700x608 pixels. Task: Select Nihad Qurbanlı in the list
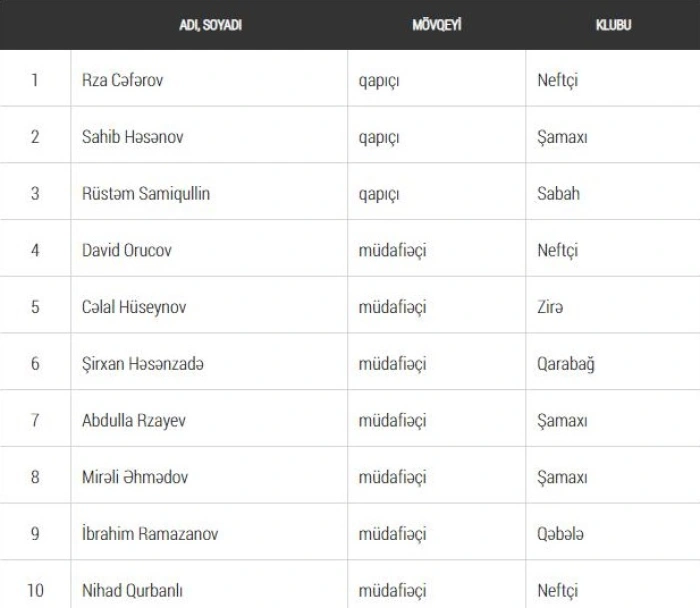coord(133,590)
